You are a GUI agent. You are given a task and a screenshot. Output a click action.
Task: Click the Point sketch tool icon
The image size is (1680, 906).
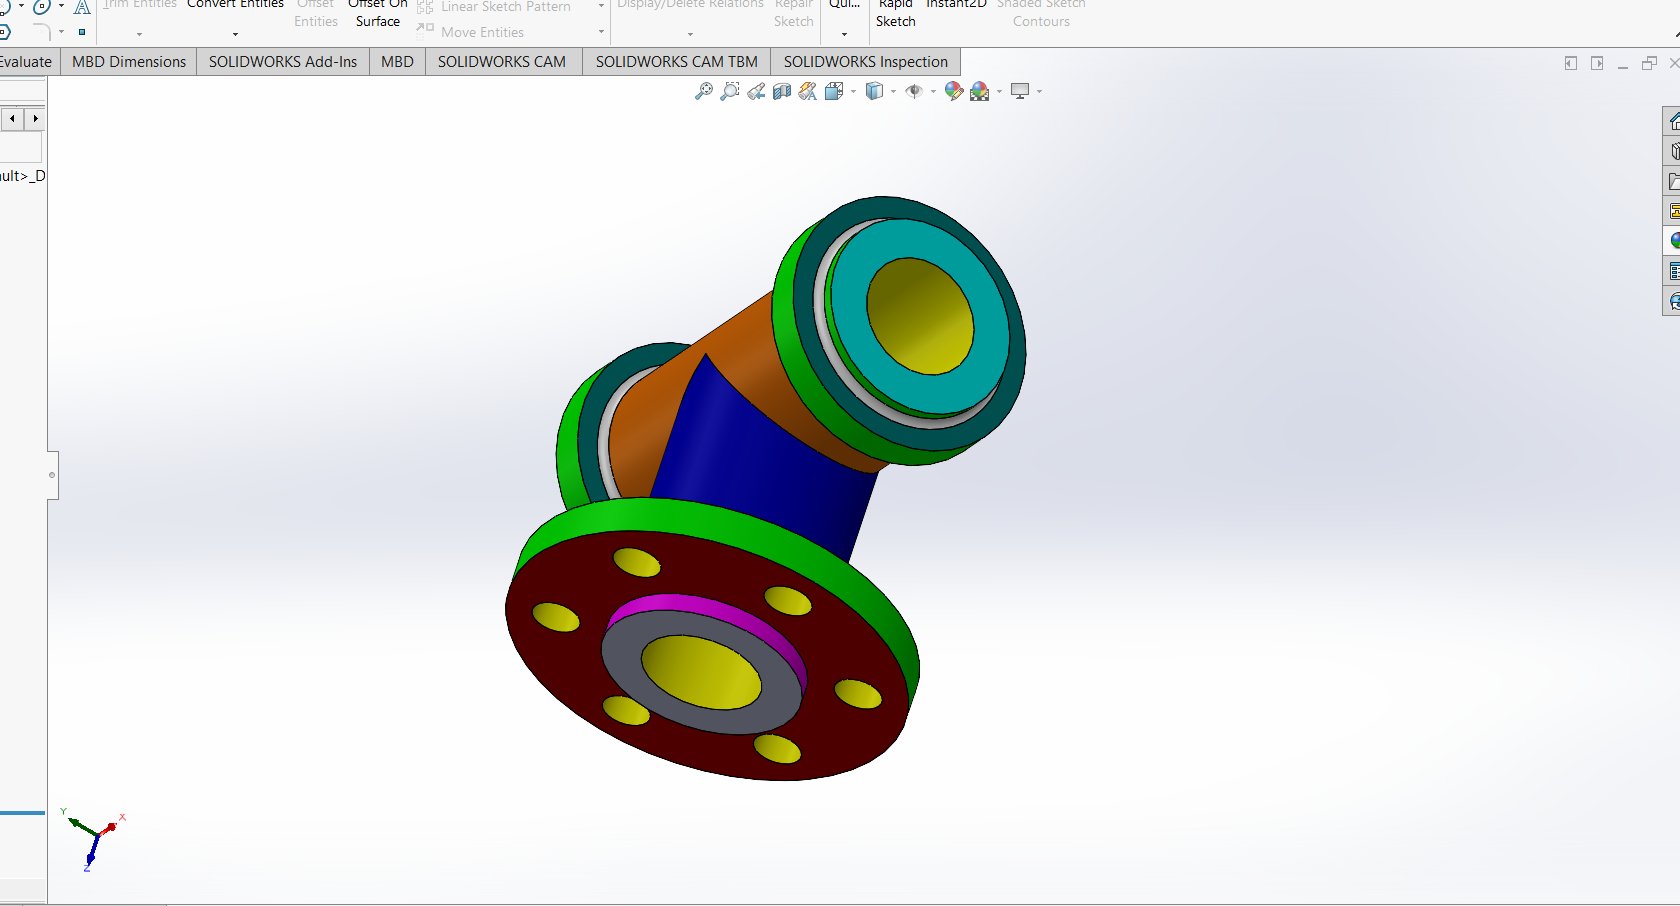82,32
